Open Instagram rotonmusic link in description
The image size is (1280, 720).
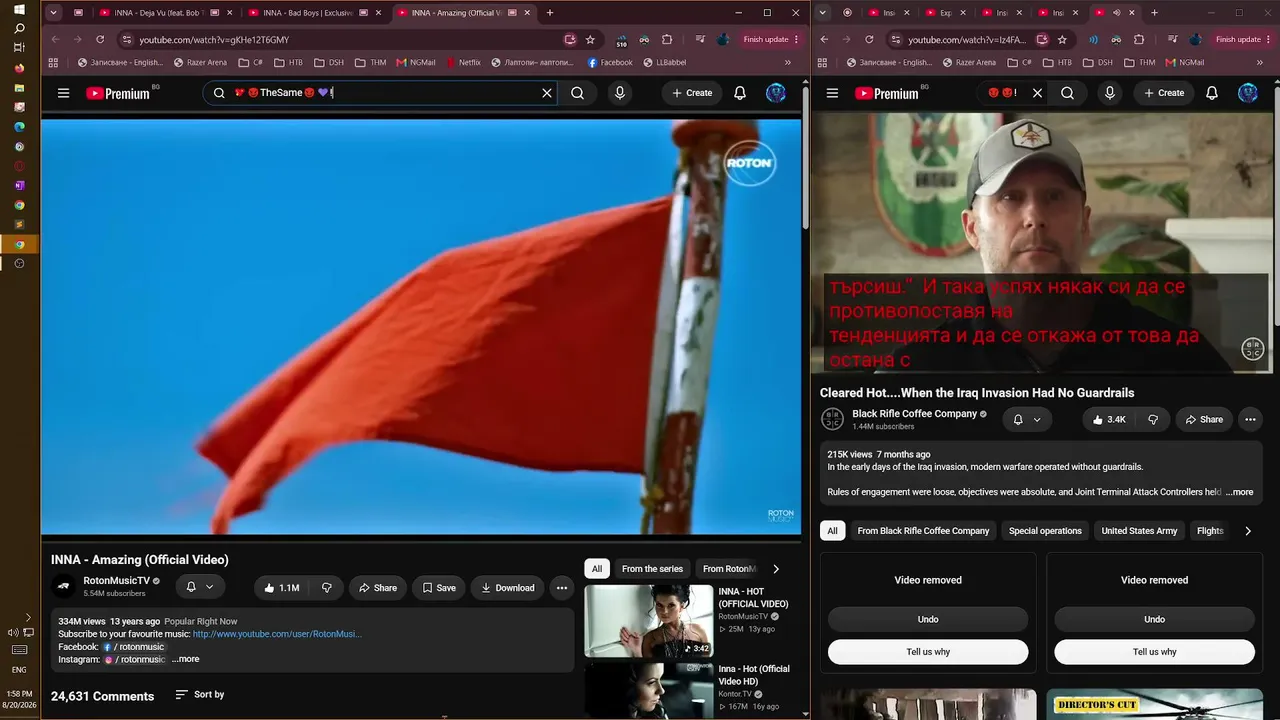tap(135, 659)
